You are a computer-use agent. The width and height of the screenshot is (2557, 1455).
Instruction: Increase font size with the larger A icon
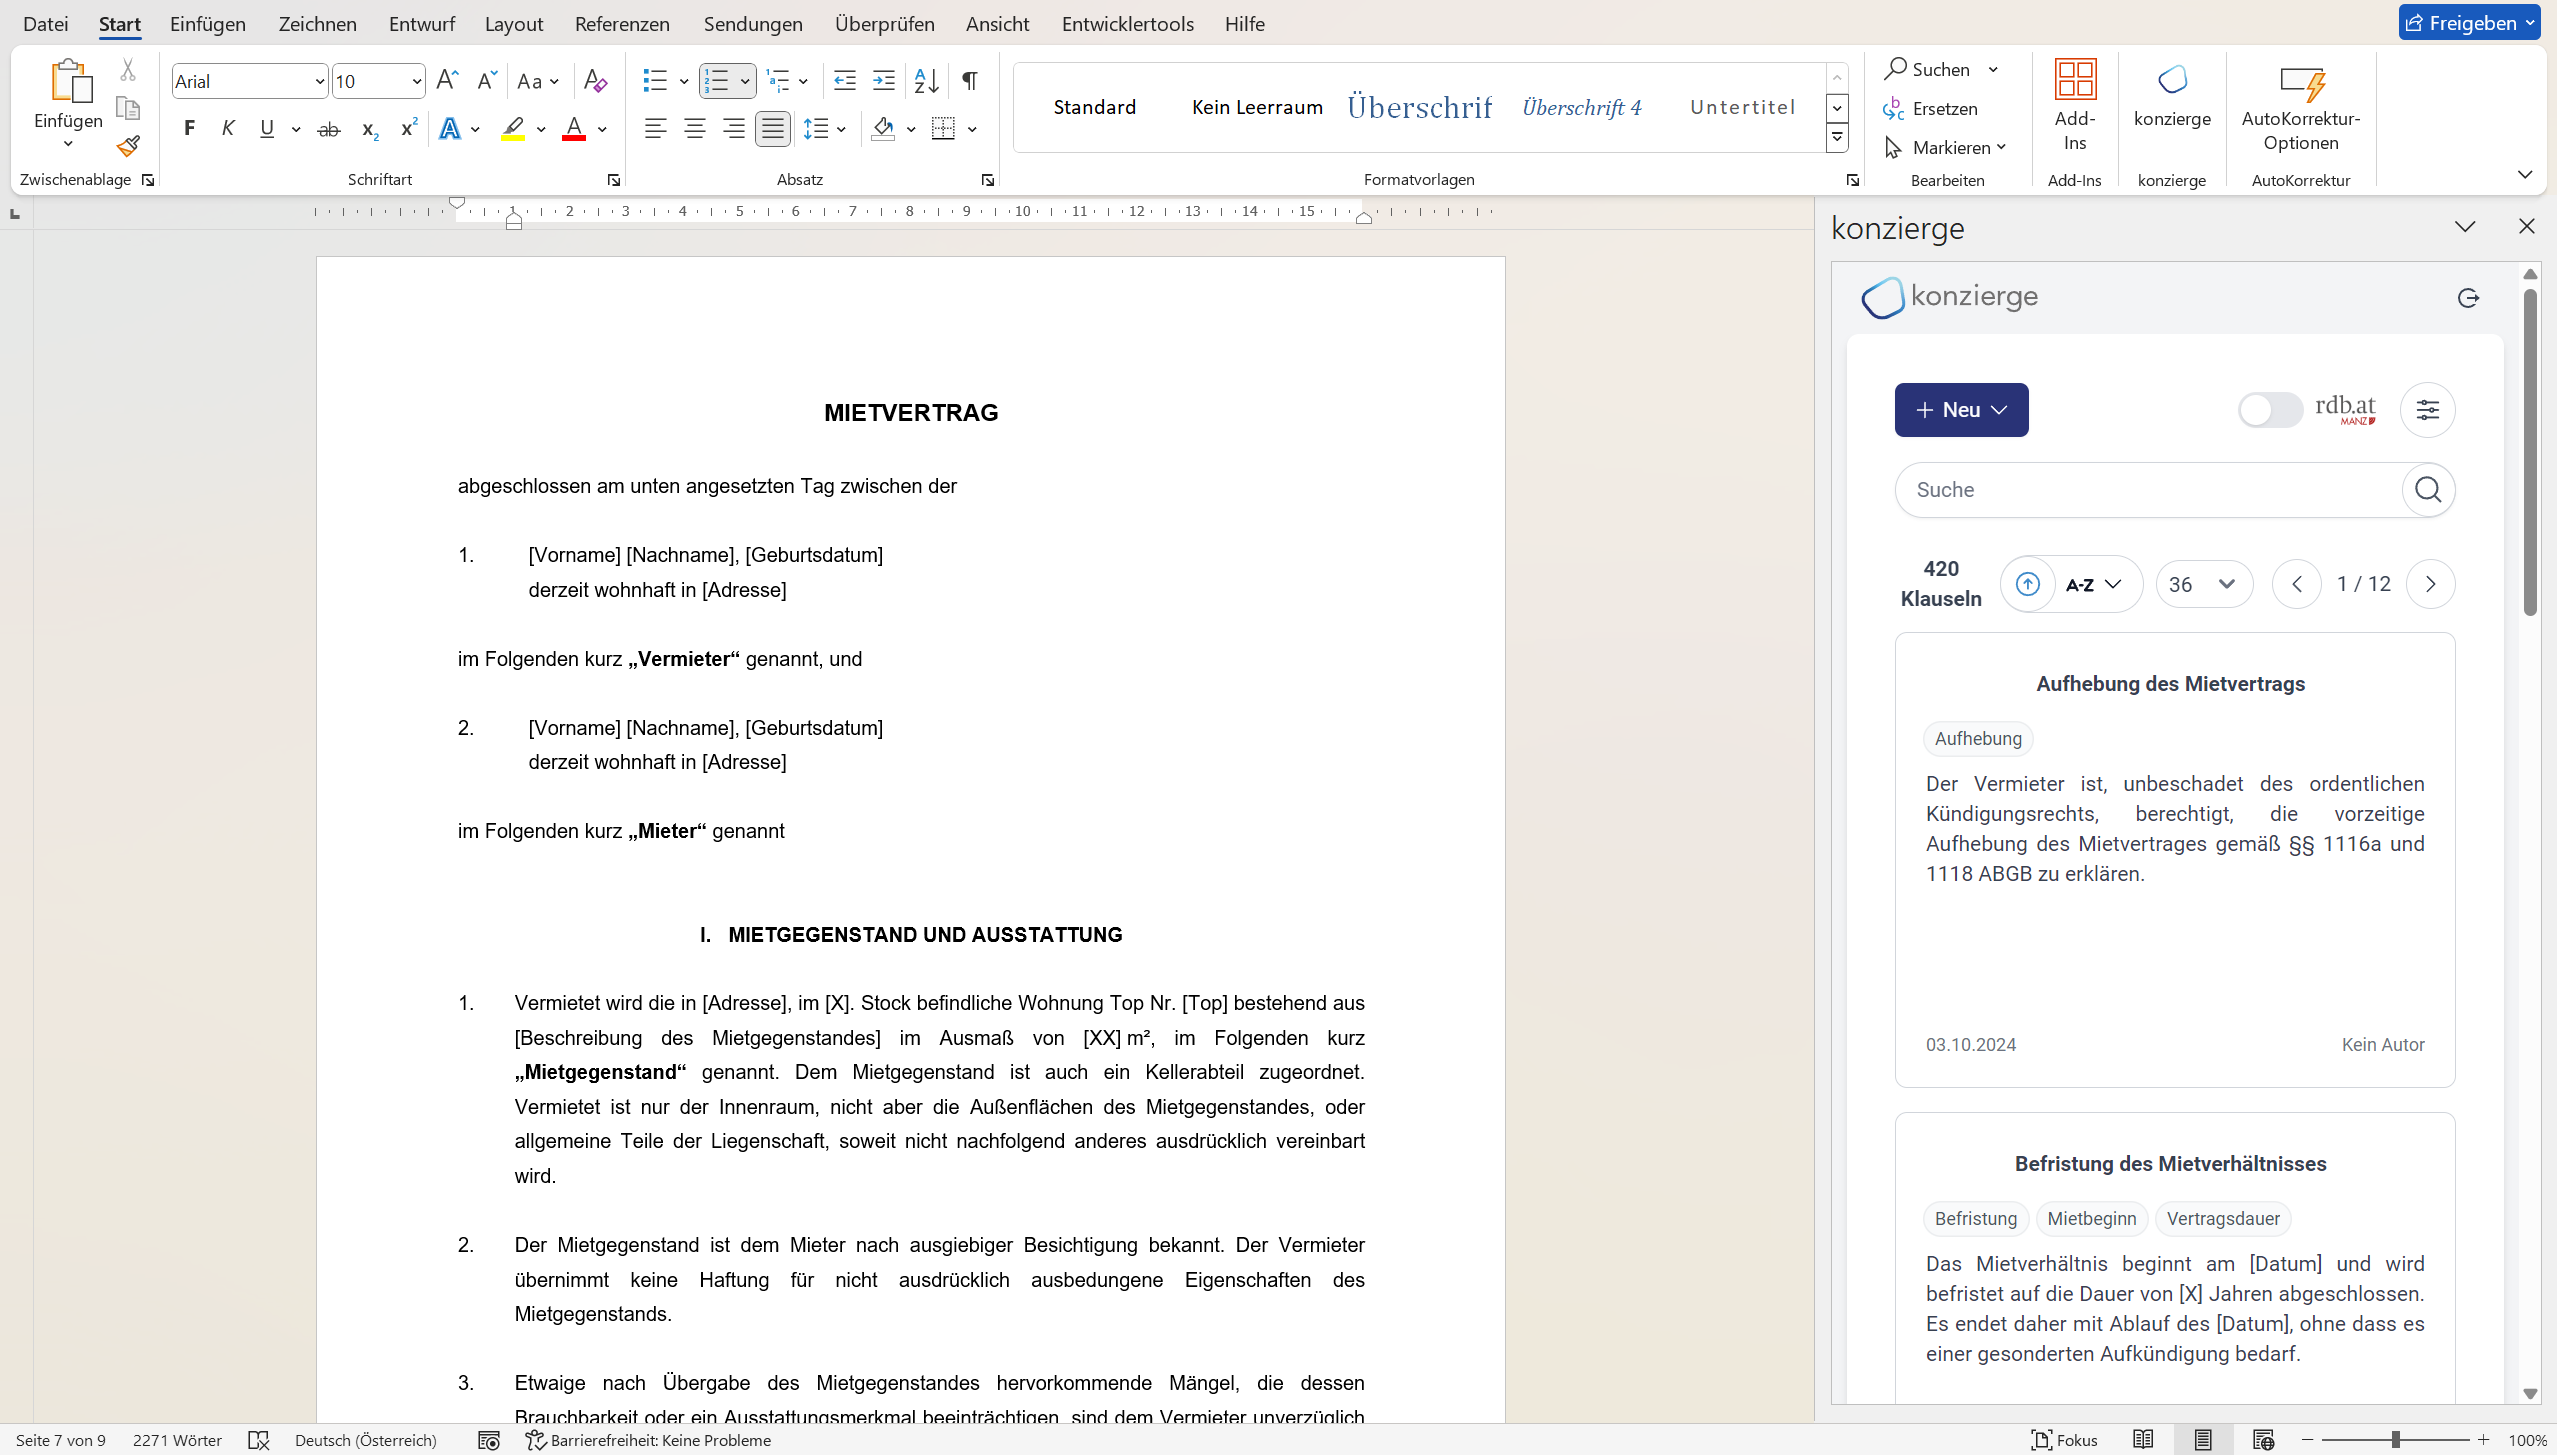click(448, 80)
